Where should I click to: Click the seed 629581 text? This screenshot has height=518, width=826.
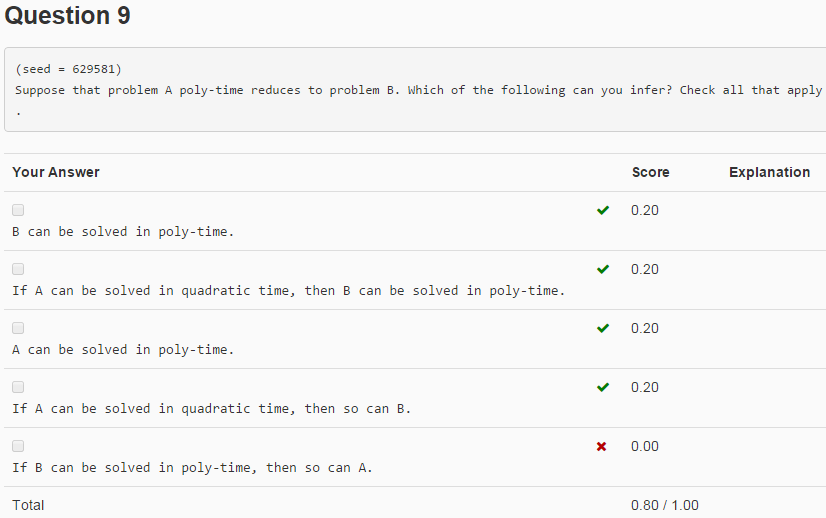[x=68, y=69]
